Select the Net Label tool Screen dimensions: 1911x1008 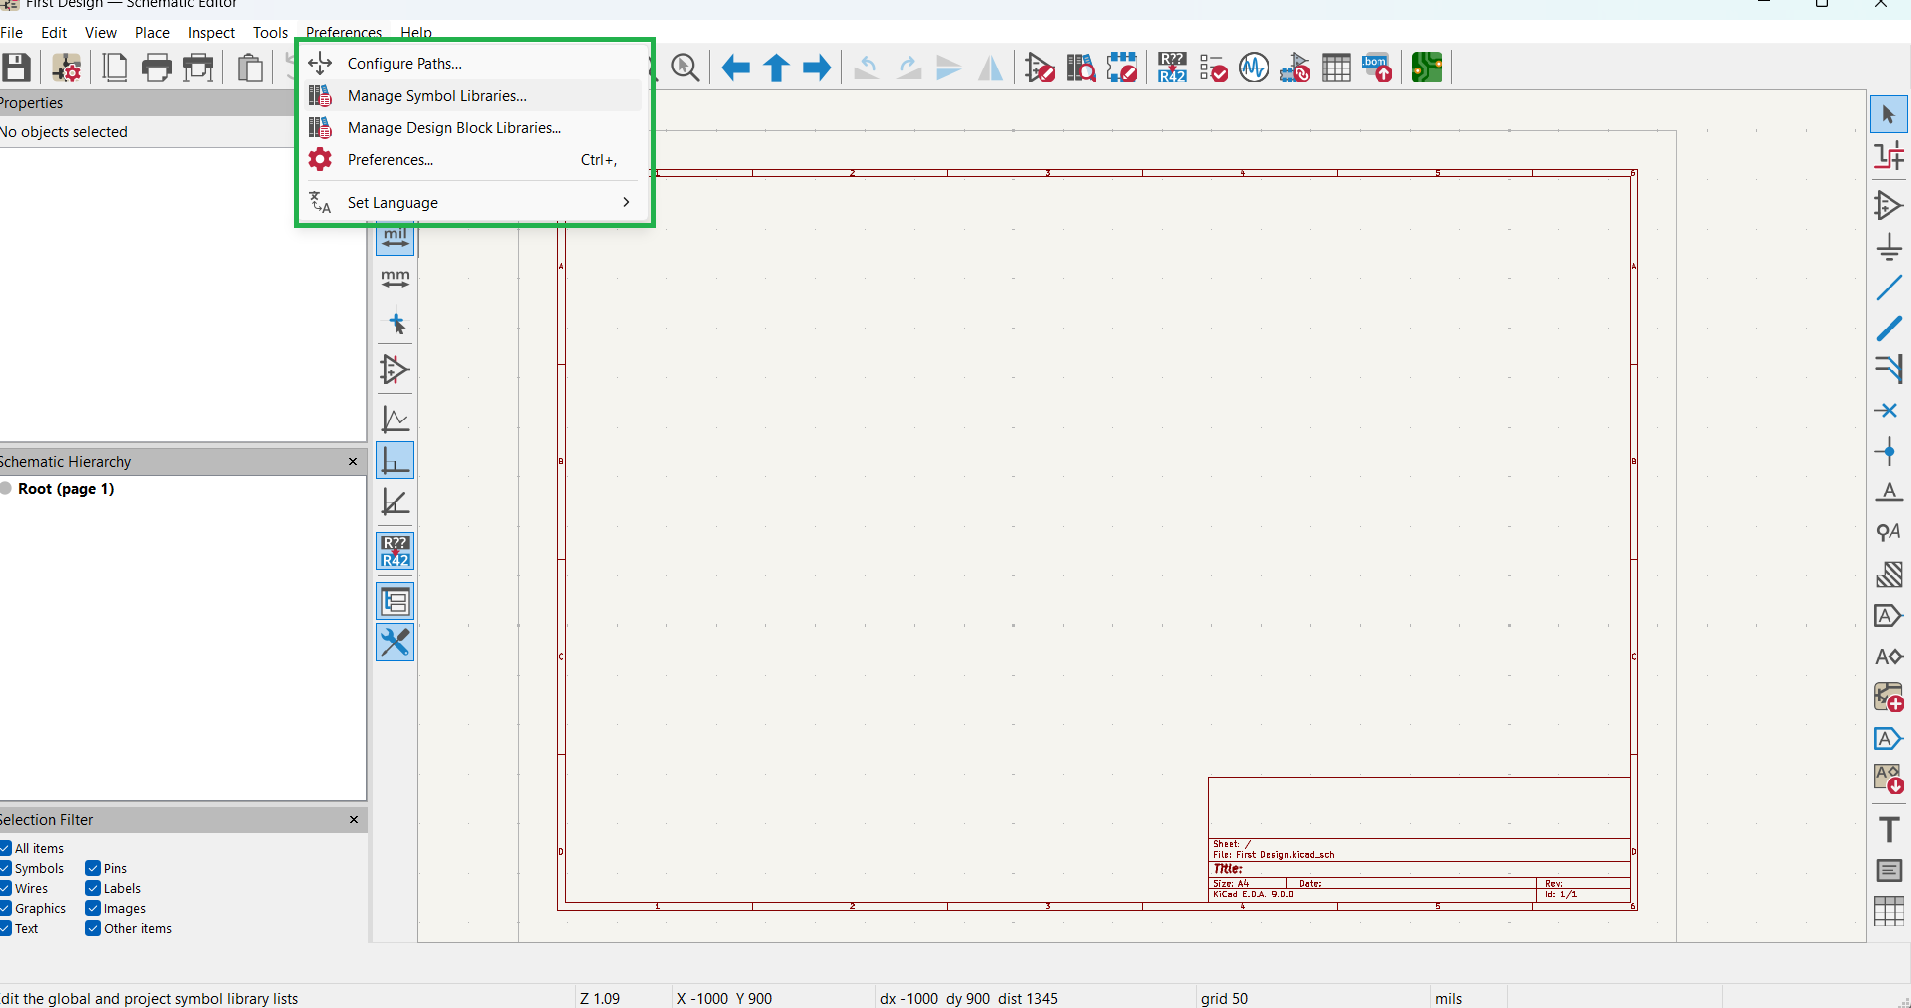[1889, 492]
